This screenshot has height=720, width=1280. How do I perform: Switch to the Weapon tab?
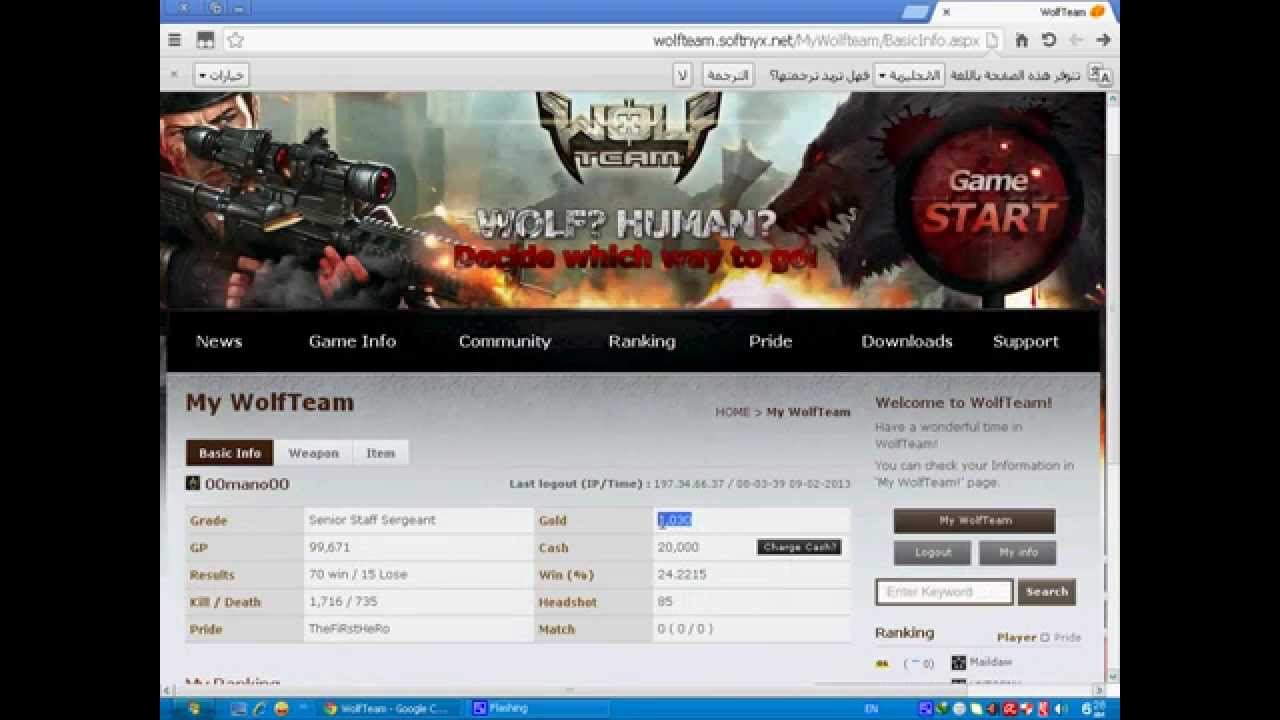pos(314,453)
